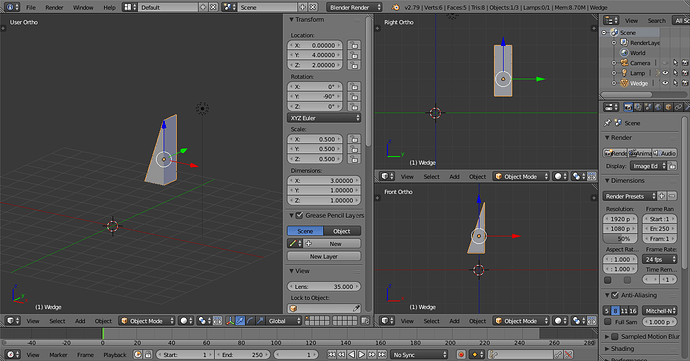Viewport: 690px width, 361px height.
Task: Click the Animation render button
Action: tap(640, 153)
